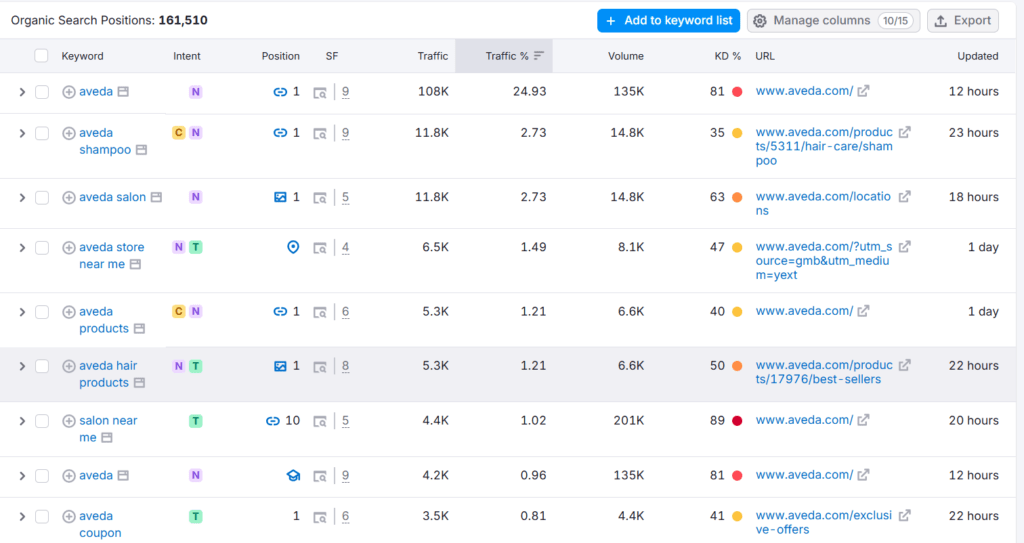Click the plus icon beside aveda products
Image resolution: width=1024 pixels, height=543 pixels.
69,312
